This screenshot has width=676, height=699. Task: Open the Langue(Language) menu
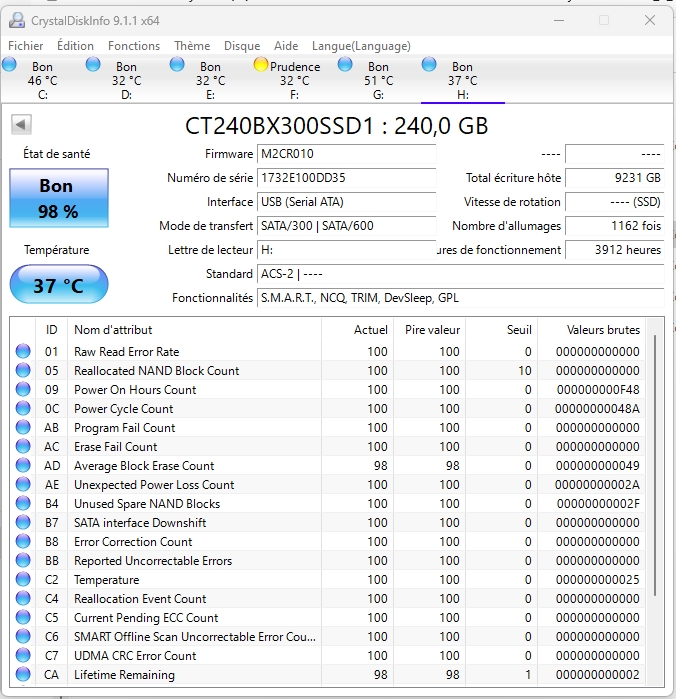[361, 46]
